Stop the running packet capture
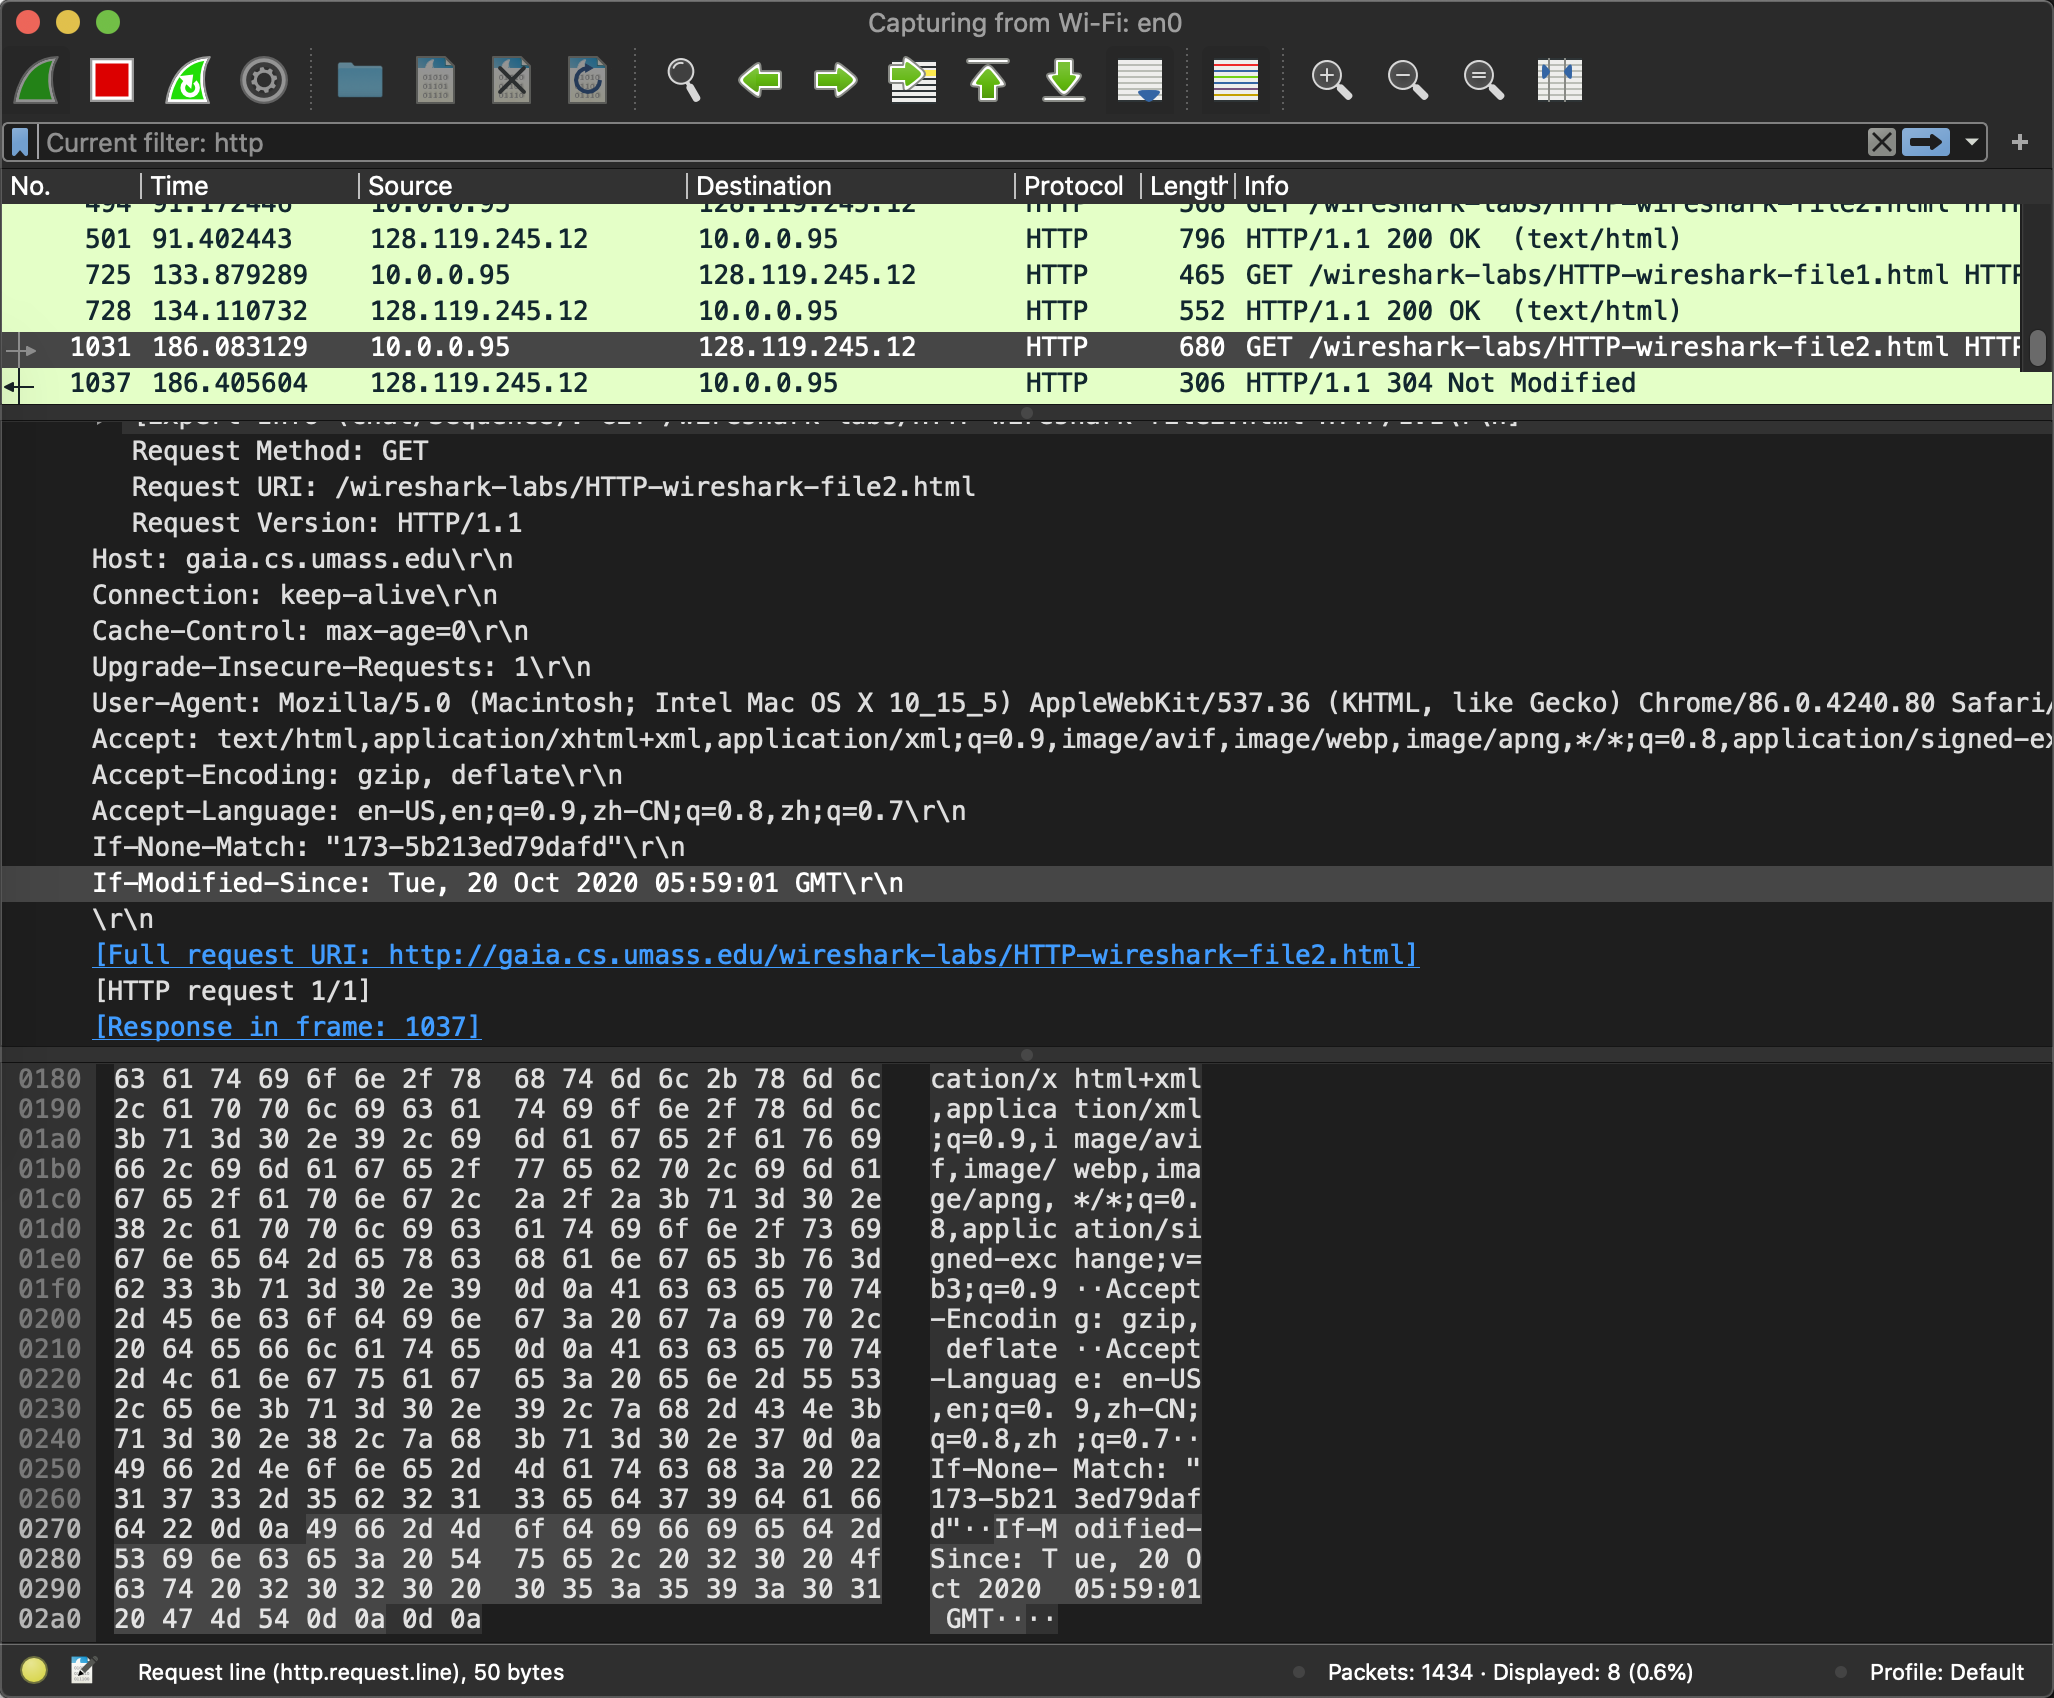 [111, 80]
